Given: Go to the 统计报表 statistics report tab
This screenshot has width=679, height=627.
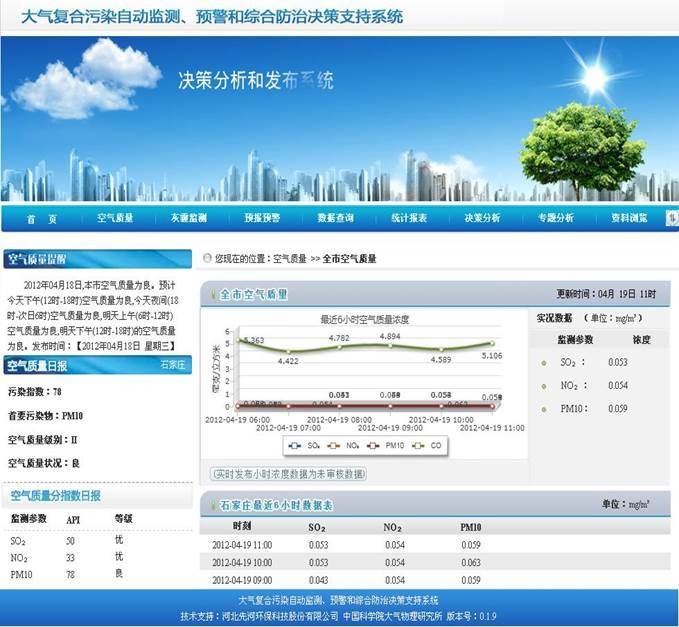Looking at the screenshot, I should pyautogui.click(x=409, y=218).
